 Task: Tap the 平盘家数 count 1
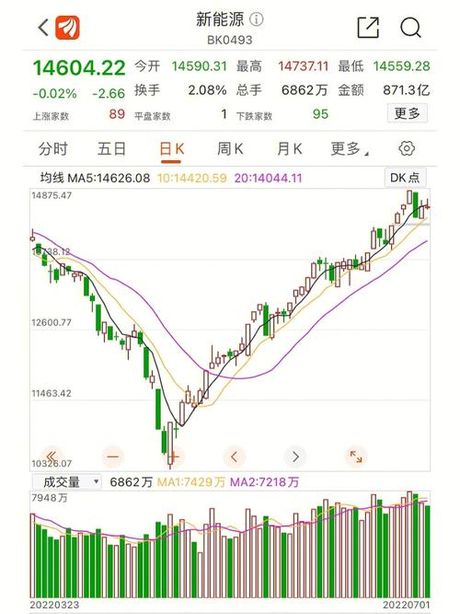[x=224, y=114]
